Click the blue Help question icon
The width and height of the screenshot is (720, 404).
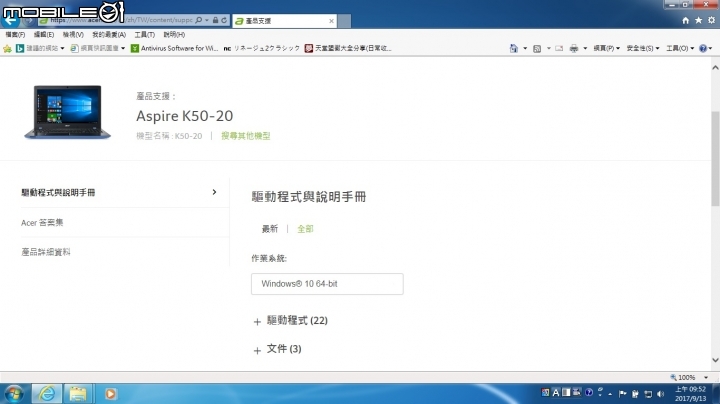tap(703, 48)
